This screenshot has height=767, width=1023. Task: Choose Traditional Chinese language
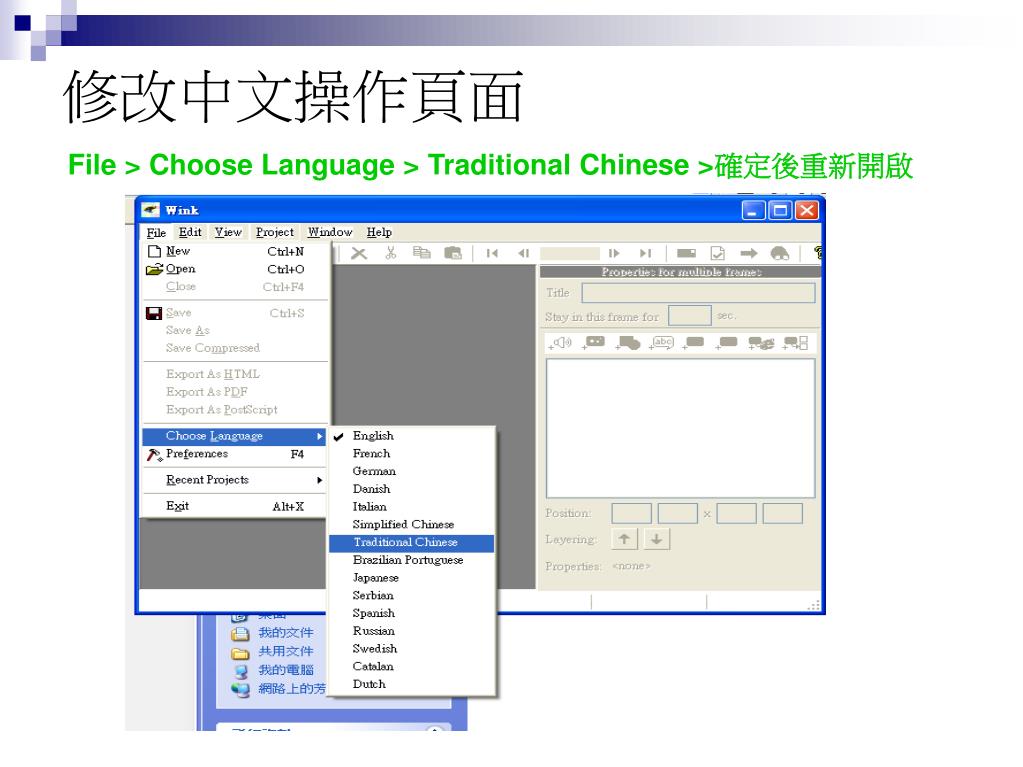(x=412, y=543)
